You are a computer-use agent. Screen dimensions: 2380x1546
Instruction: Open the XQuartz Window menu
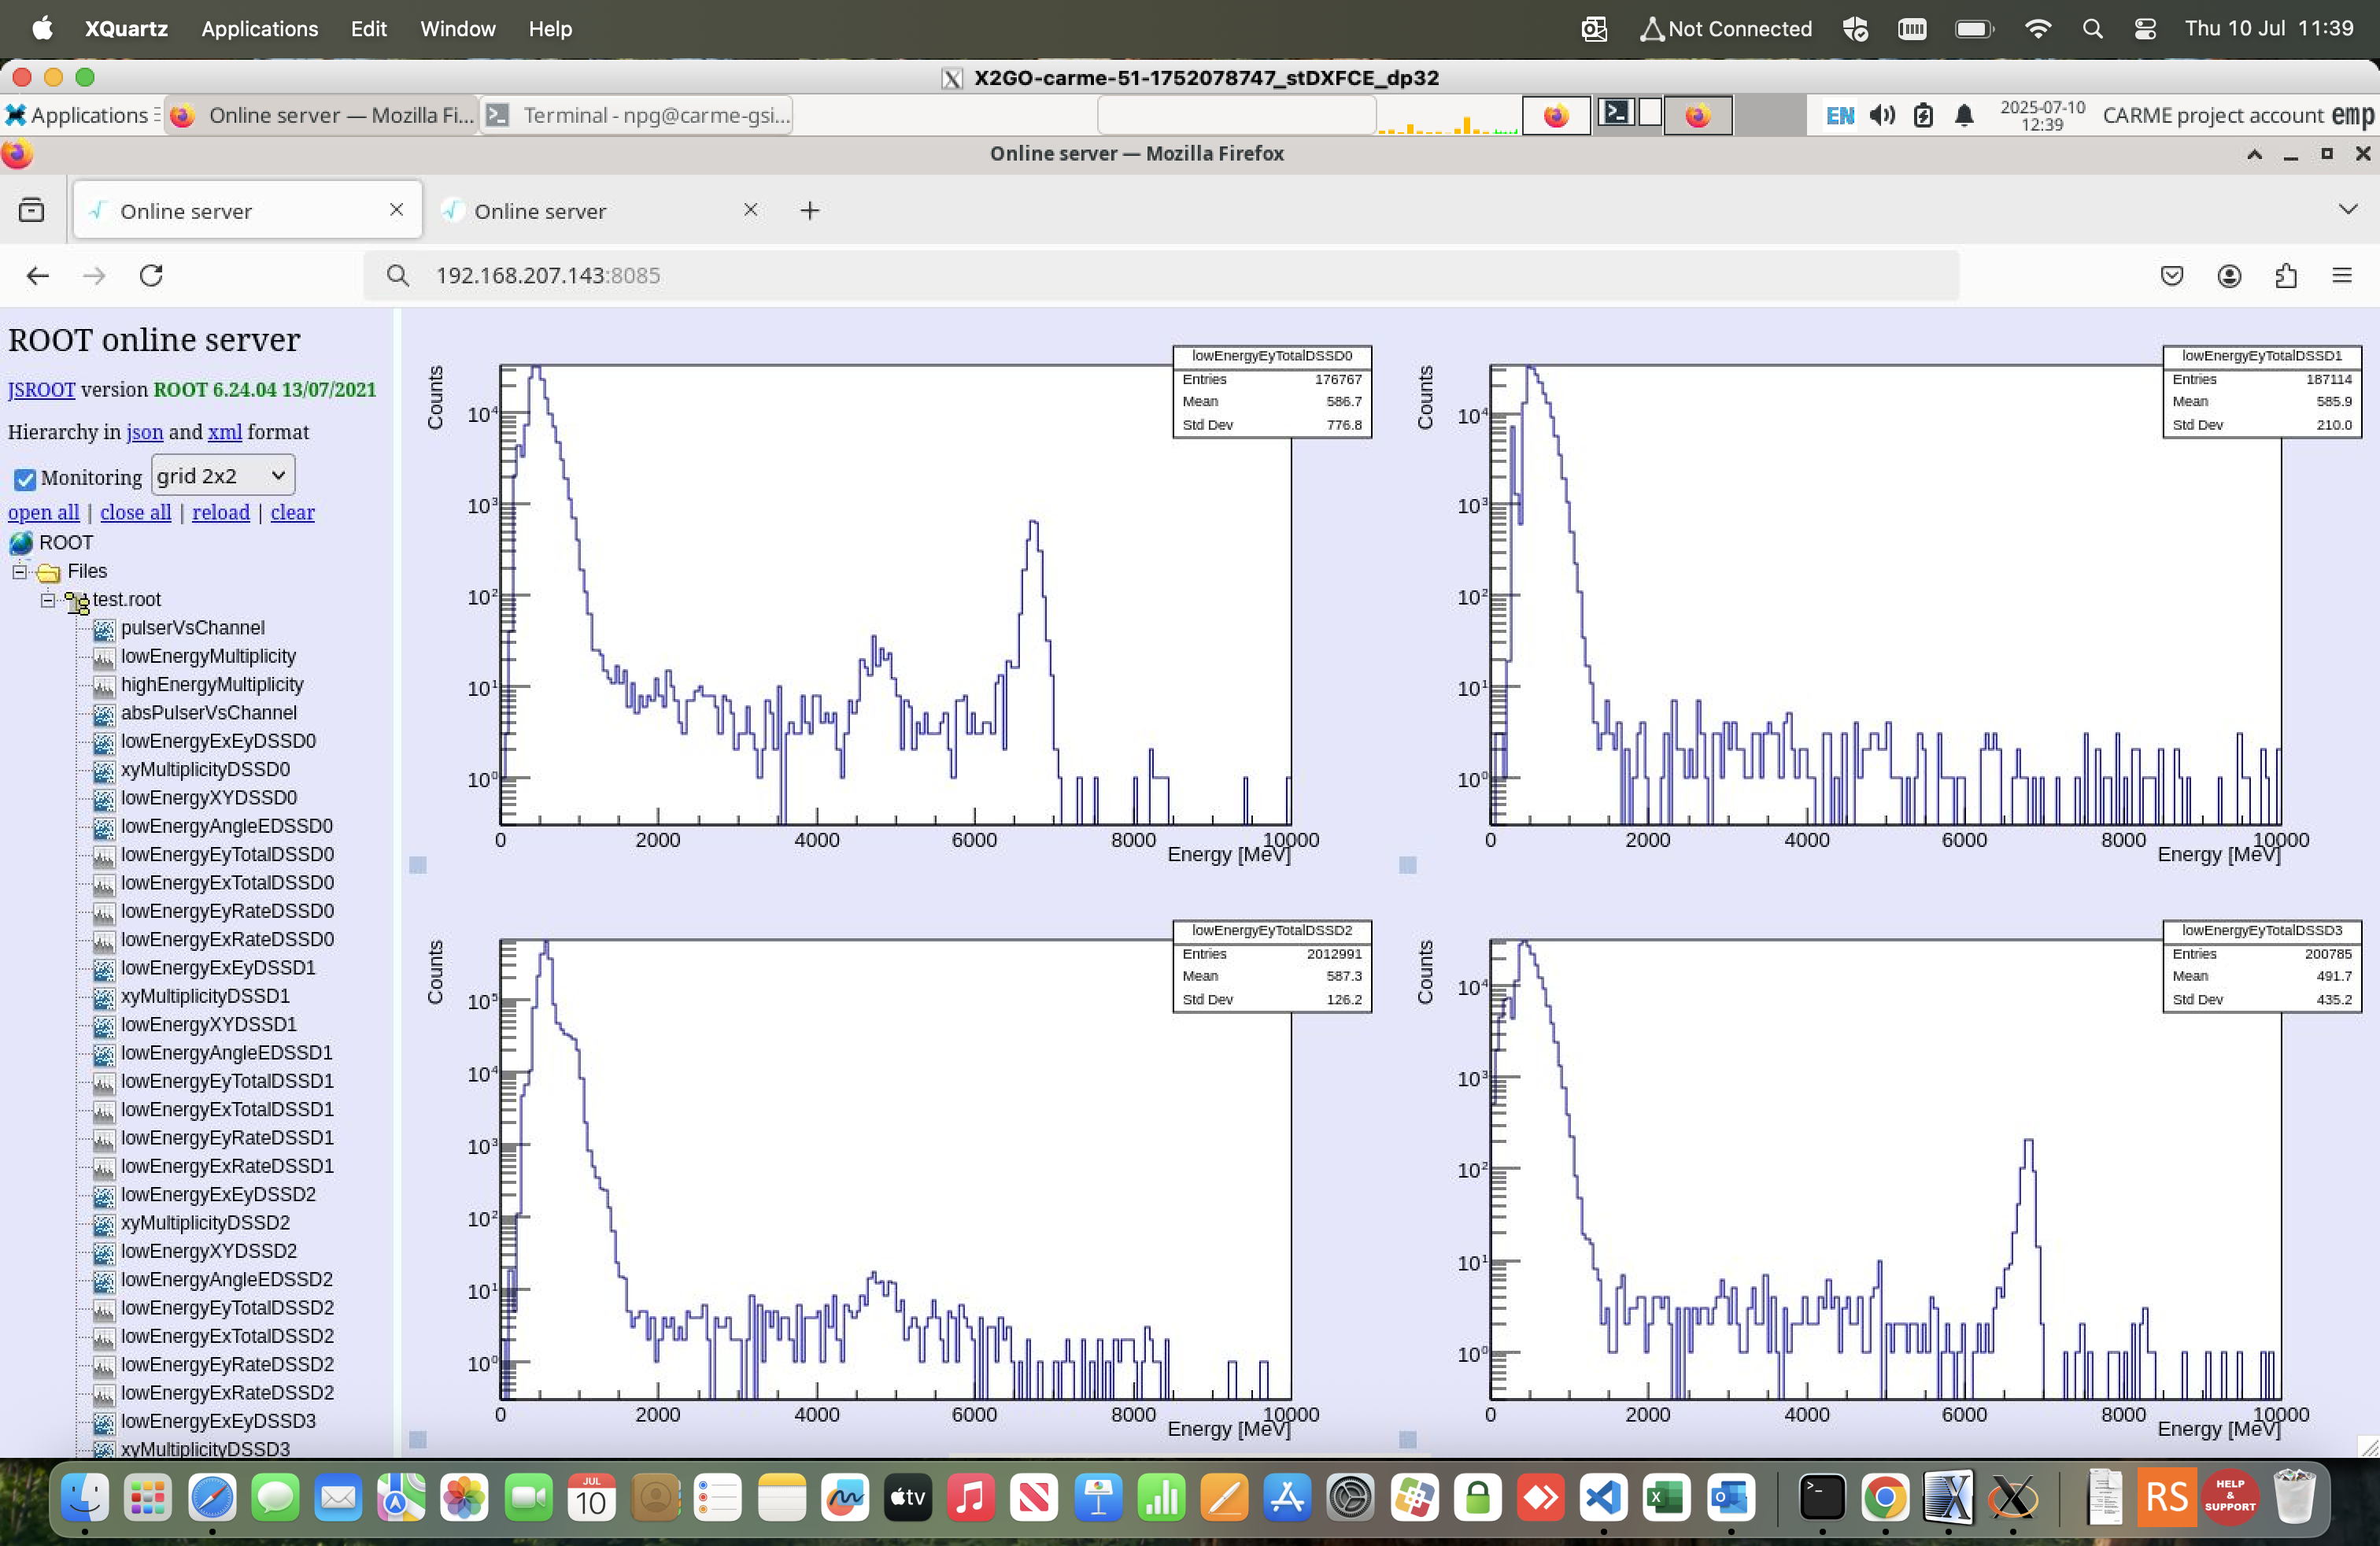[457, 28]
